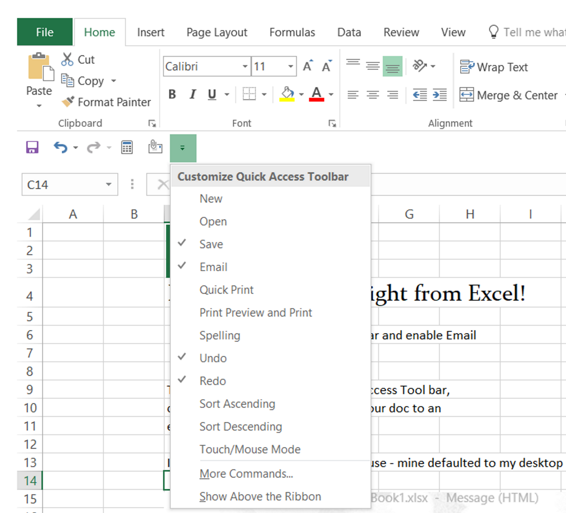This screenshot has width=566, height=513.
Task: Toggle Italic formatting
Action: [192, 94]
